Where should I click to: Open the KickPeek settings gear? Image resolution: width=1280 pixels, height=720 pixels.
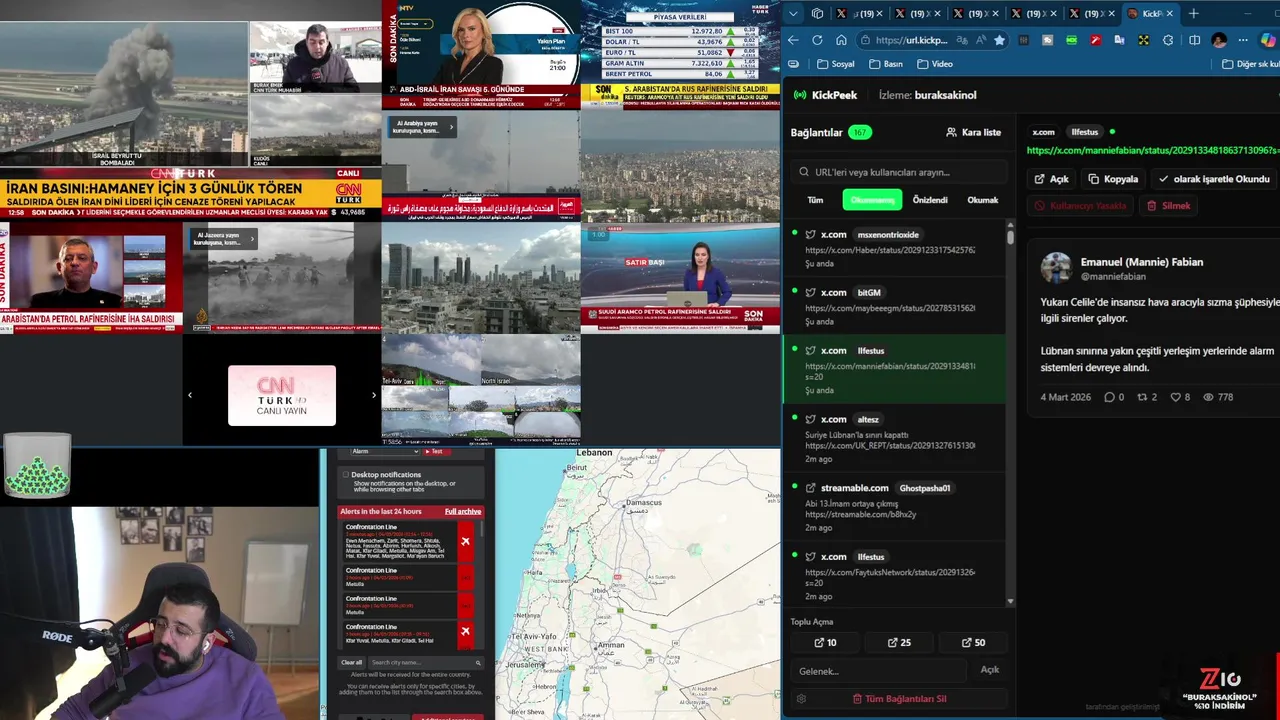(x=801, y=699)
